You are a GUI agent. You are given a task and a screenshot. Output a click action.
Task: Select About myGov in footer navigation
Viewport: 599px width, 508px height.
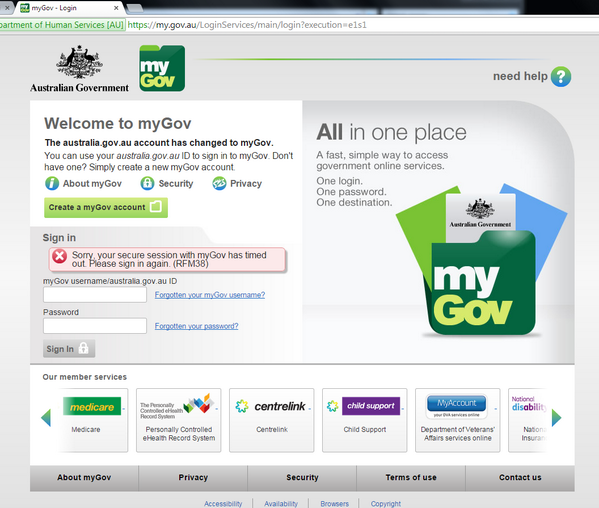pos(84,477)
